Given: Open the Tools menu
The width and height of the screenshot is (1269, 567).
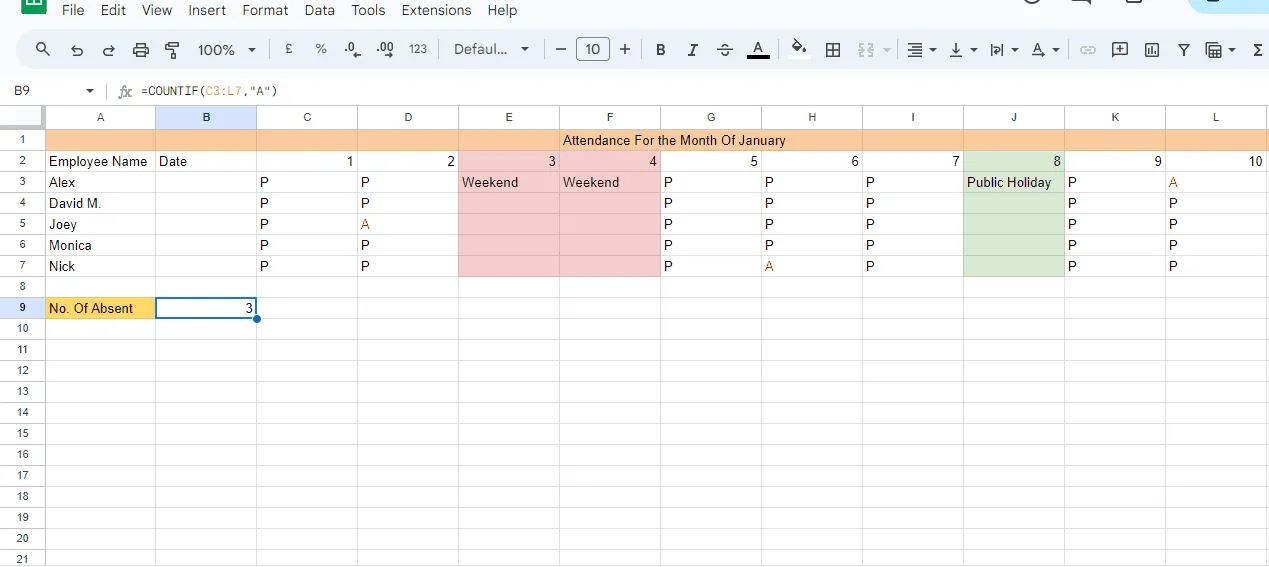Looking at the screenshot, I should (368, 10).
